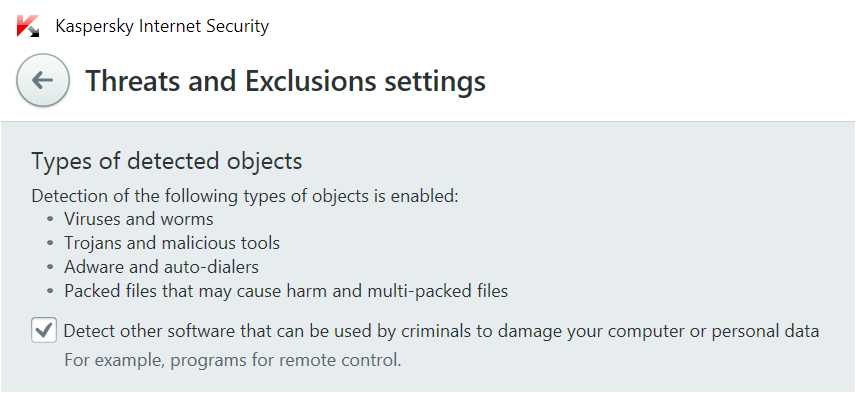Click the Kaspersky red K logo icon
This screenshot has width=856, height=393.
tap(28, 26)
